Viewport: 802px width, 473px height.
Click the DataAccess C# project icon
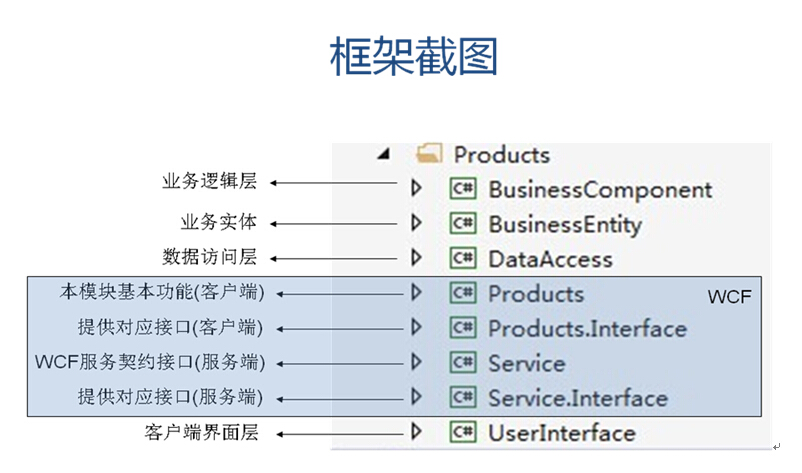point(463,258)
